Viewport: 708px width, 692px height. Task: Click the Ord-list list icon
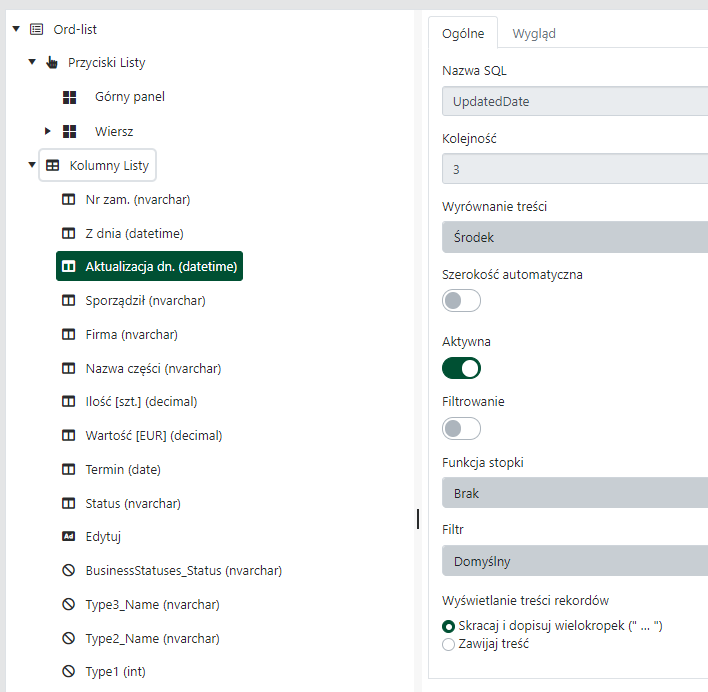(x=37, y=30)
